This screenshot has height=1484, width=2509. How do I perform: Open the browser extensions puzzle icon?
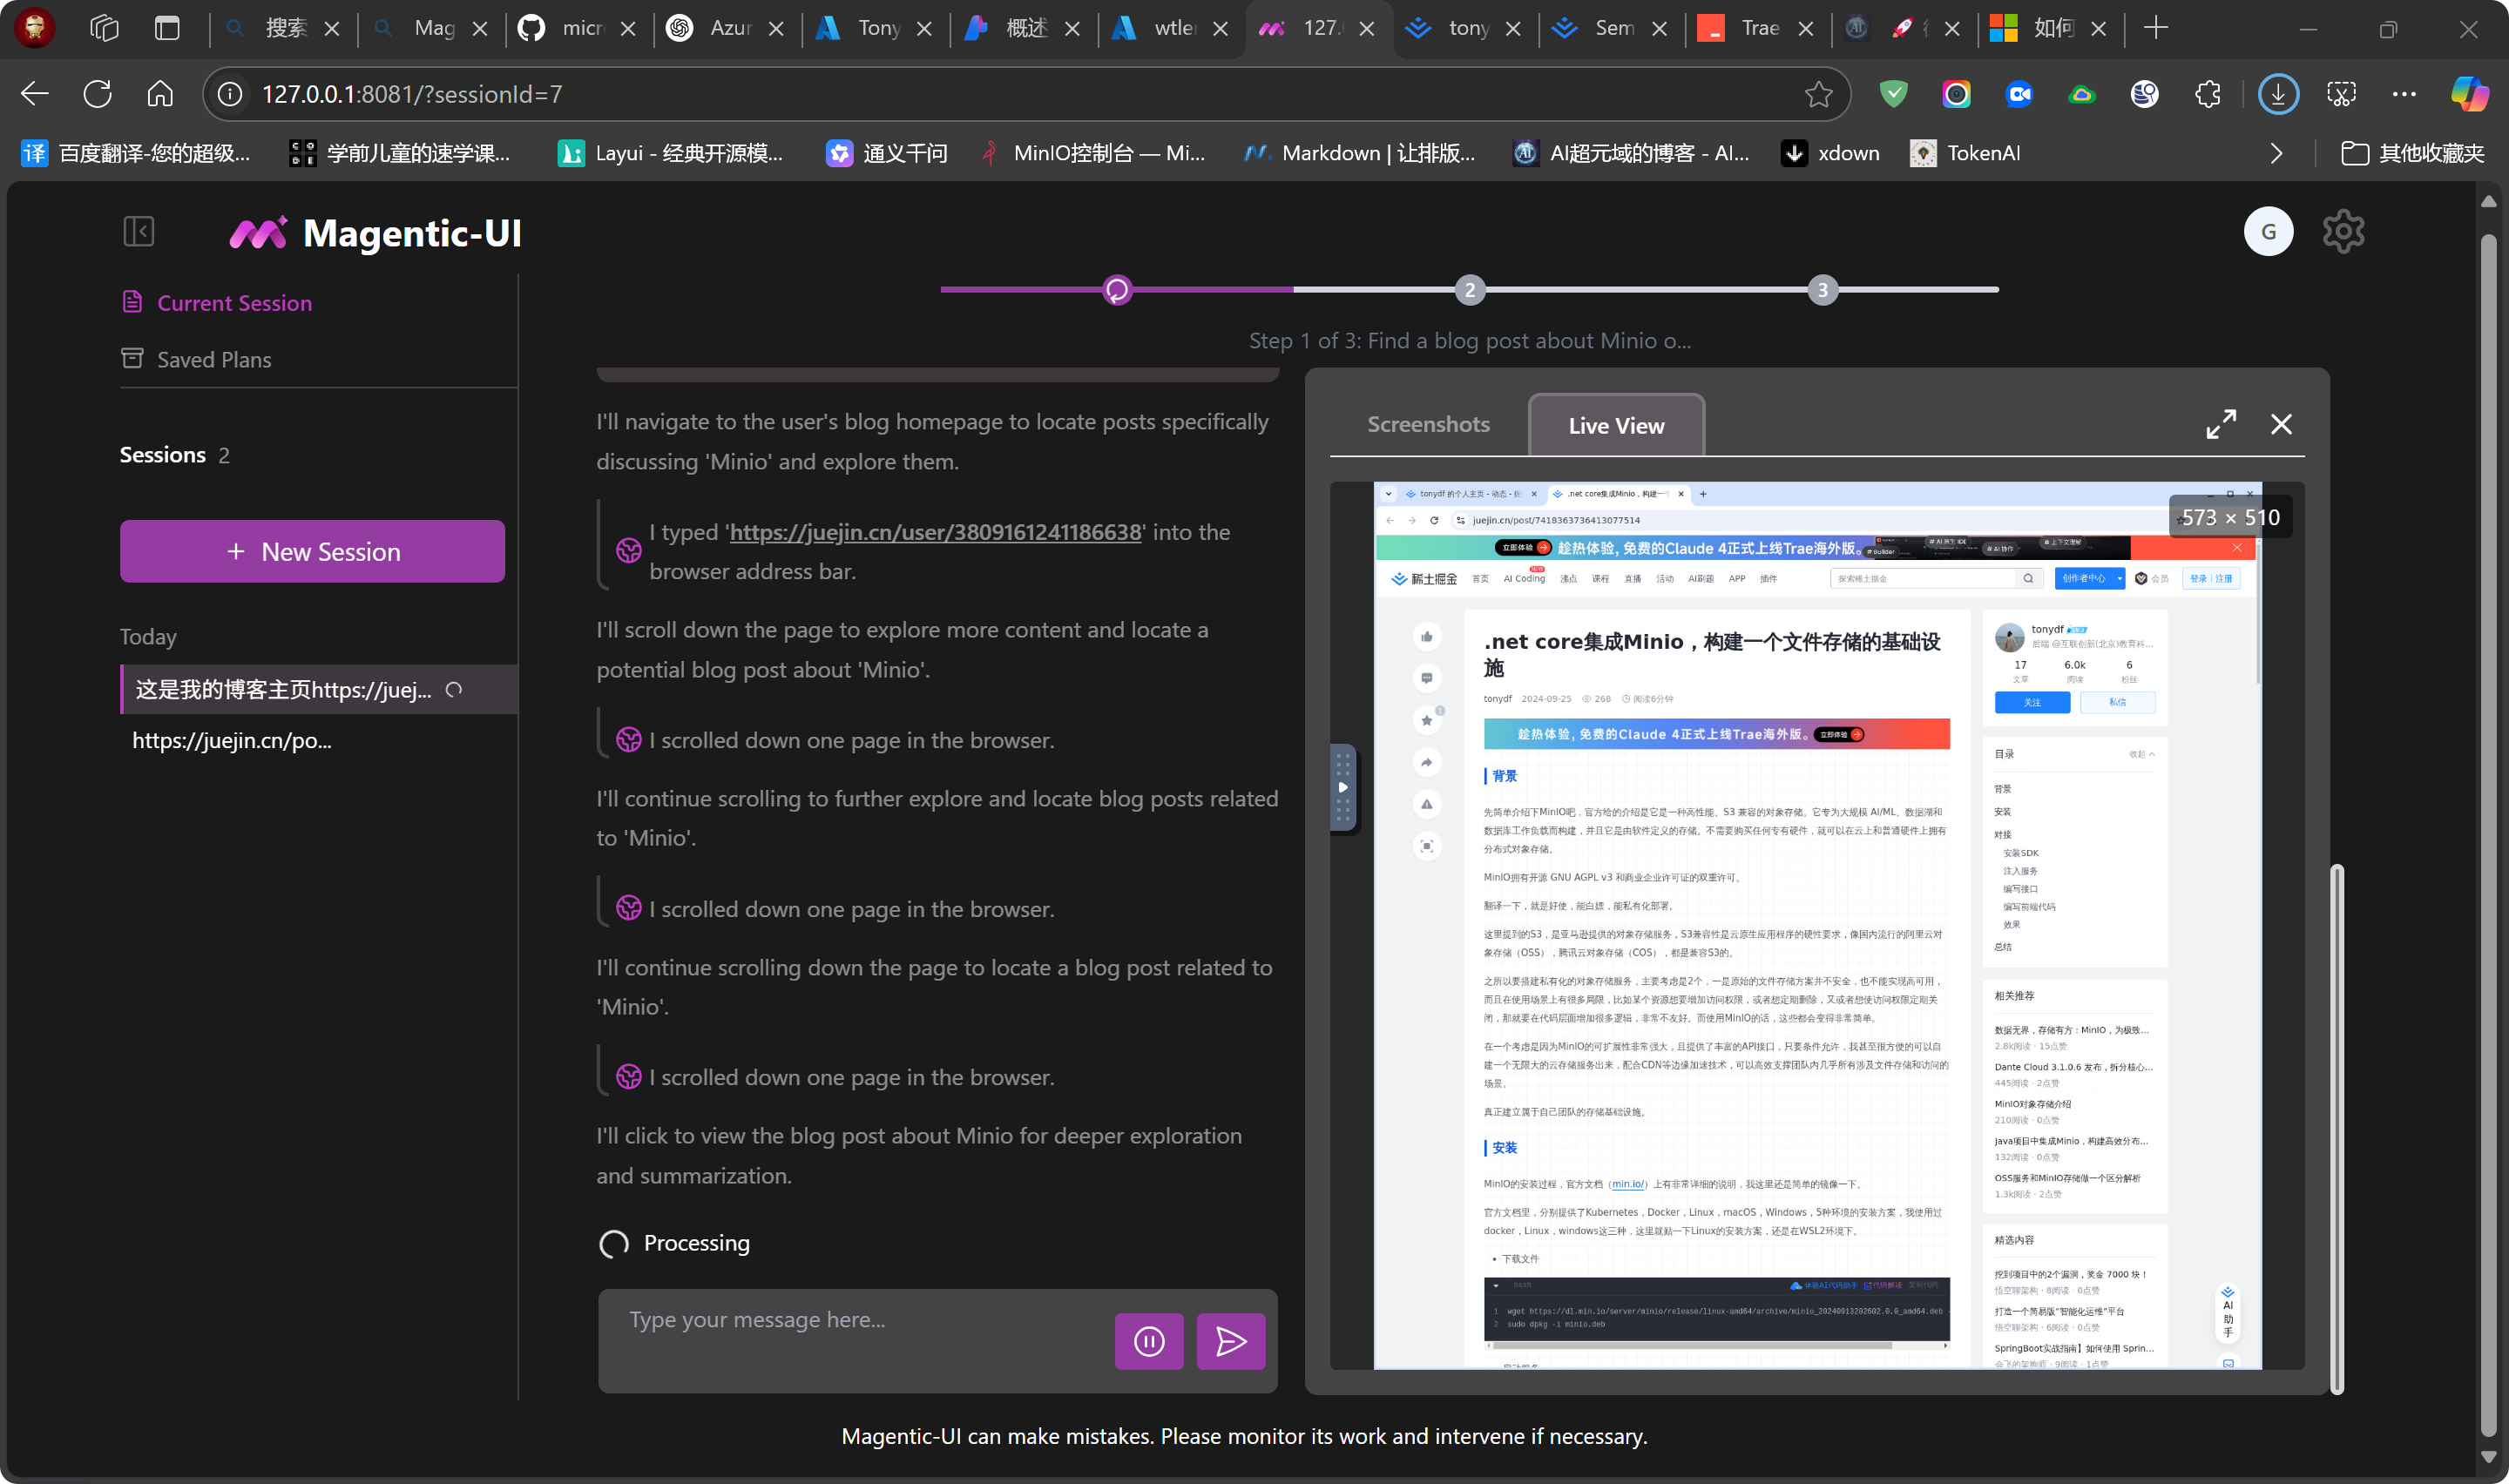click(2207, 94)
